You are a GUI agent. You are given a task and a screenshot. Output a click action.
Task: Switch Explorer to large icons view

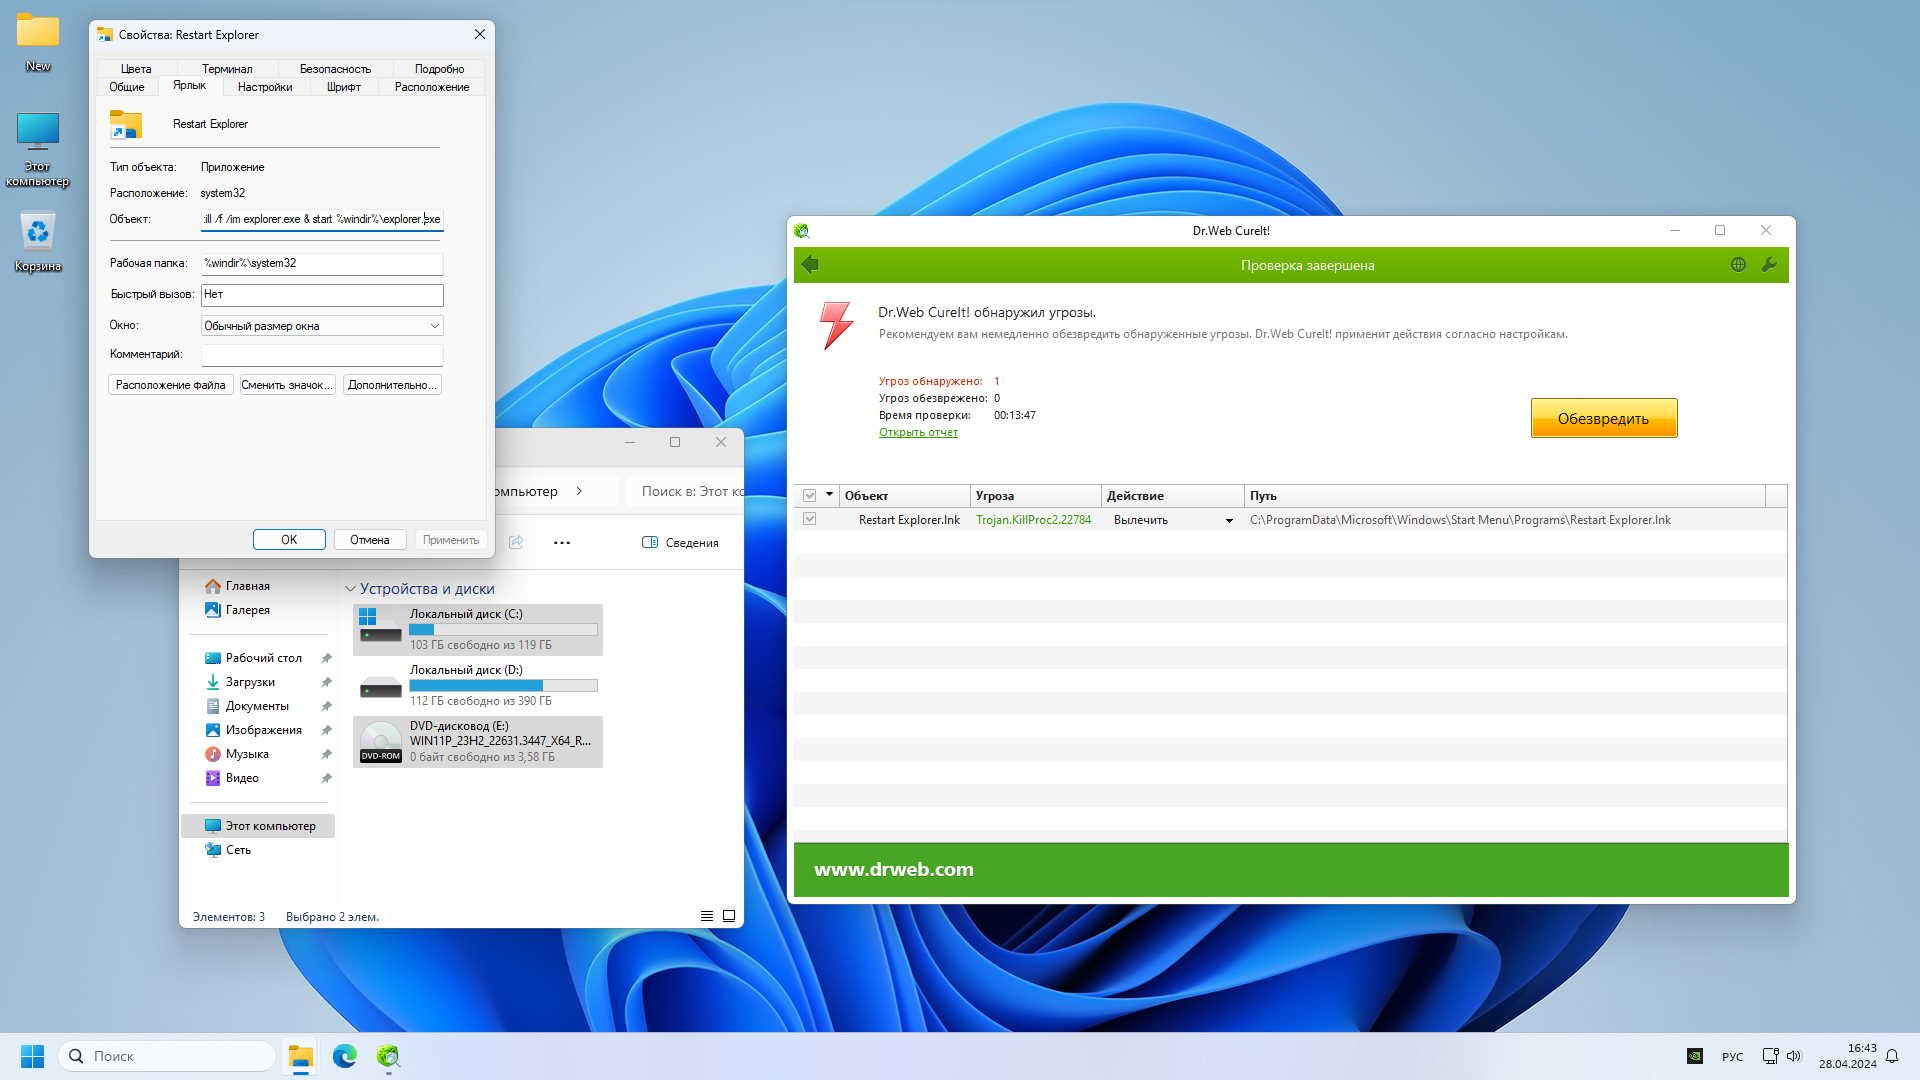click(729, 916)
